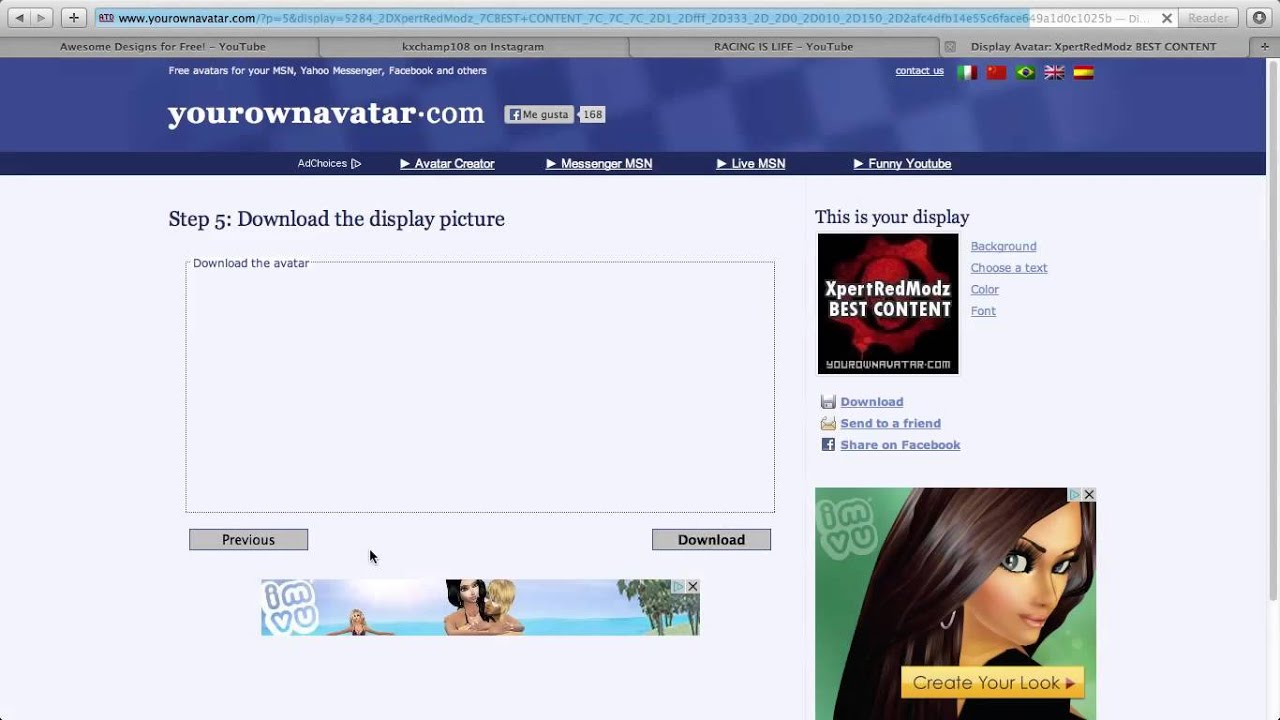Switch language with the Brazilian flag
This screenshot has width=1280, height=720.
1025,72
